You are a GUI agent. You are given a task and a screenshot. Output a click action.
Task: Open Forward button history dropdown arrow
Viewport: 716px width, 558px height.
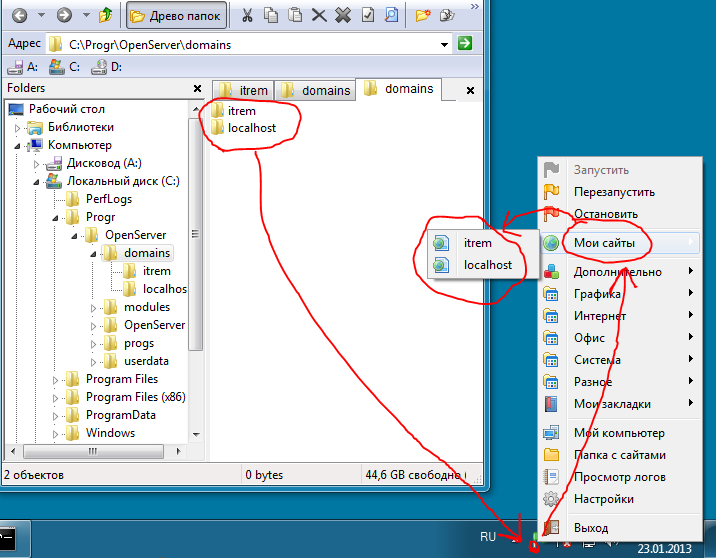86,15
